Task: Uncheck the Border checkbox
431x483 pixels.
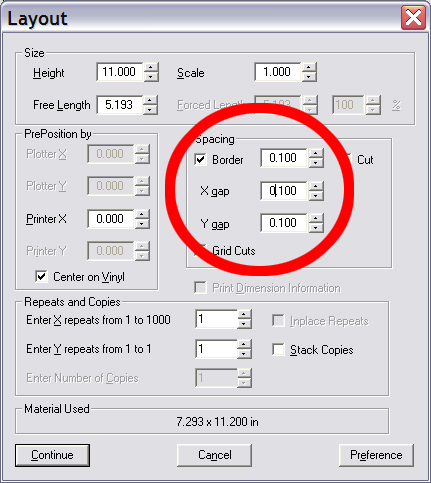Action: (x=200, y=159)
